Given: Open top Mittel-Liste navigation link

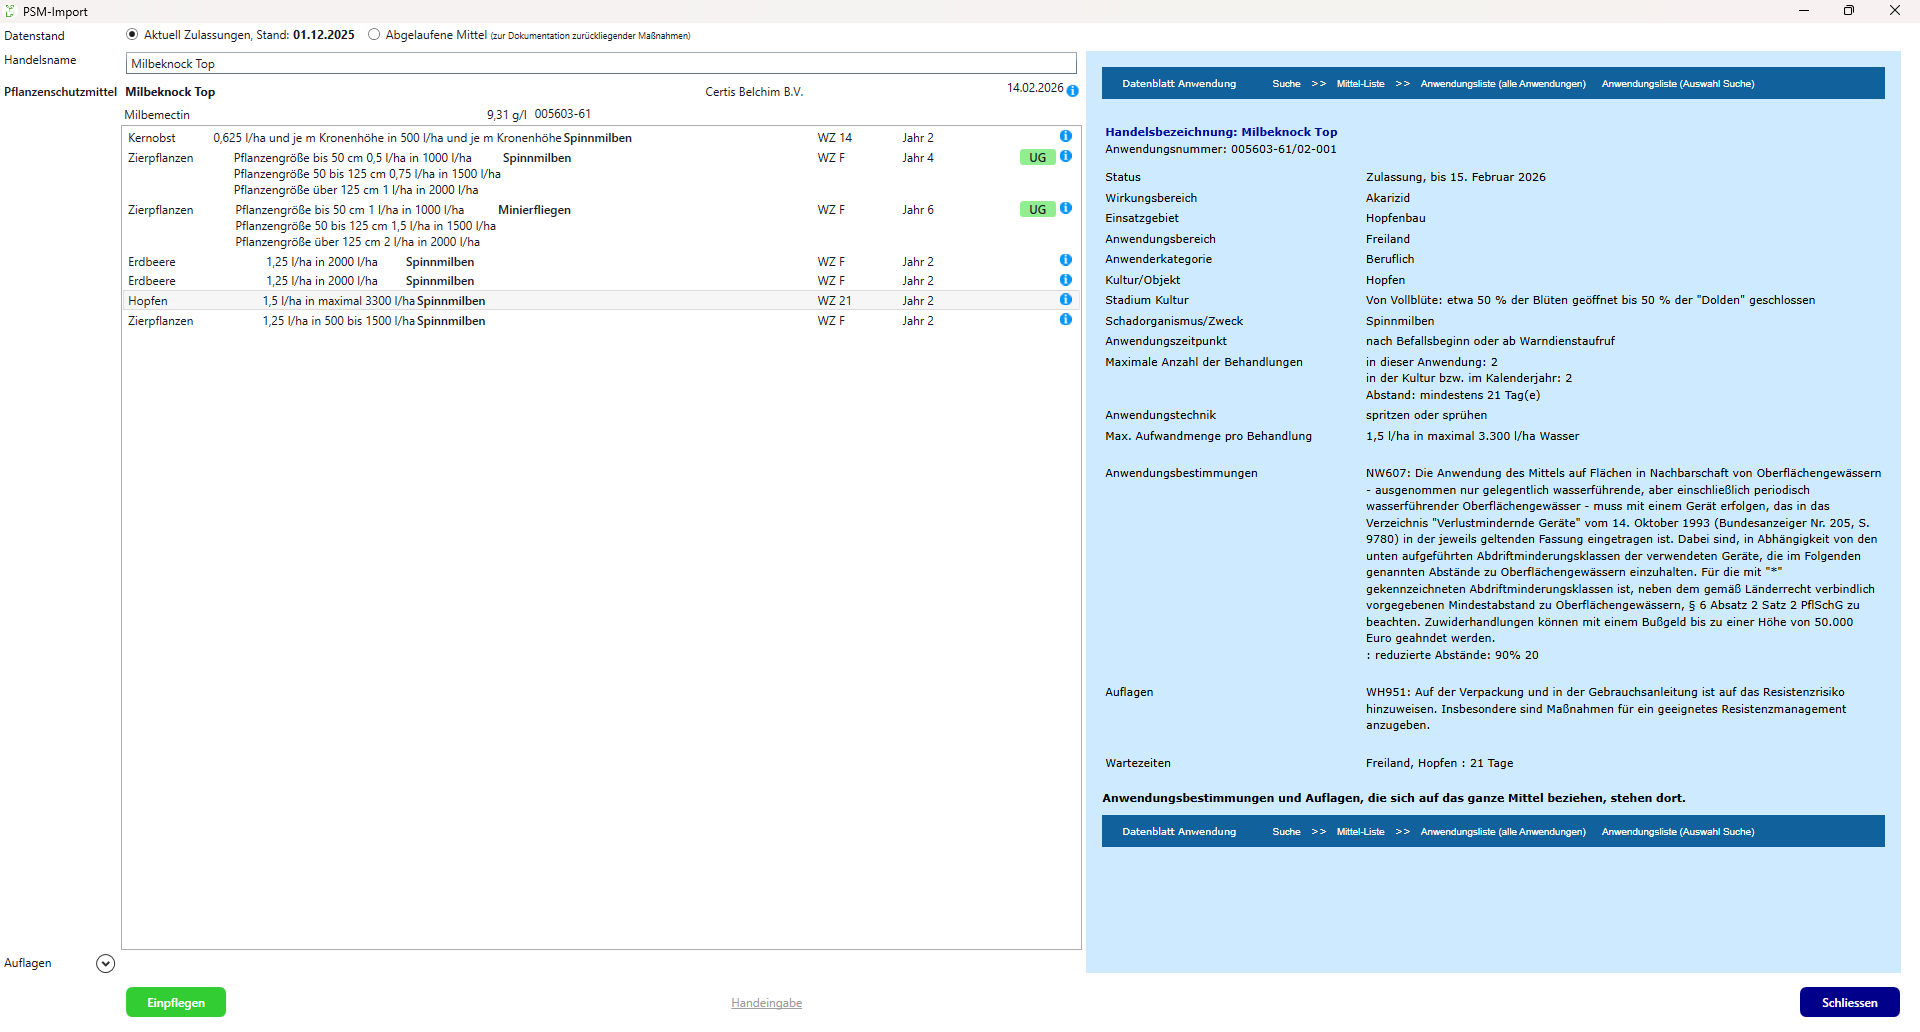Looking at the screenshot, I should [1360, 84].
